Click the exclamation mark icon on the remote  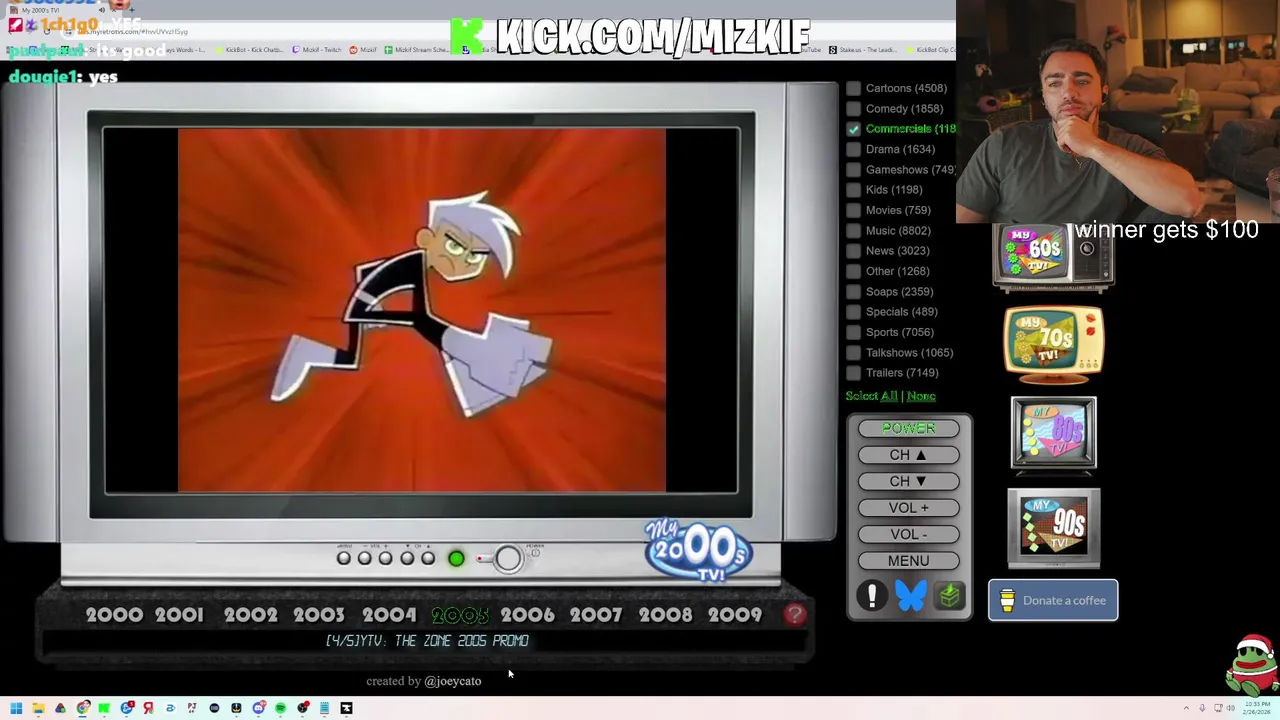pyautogui.click(x=872, y=596)
